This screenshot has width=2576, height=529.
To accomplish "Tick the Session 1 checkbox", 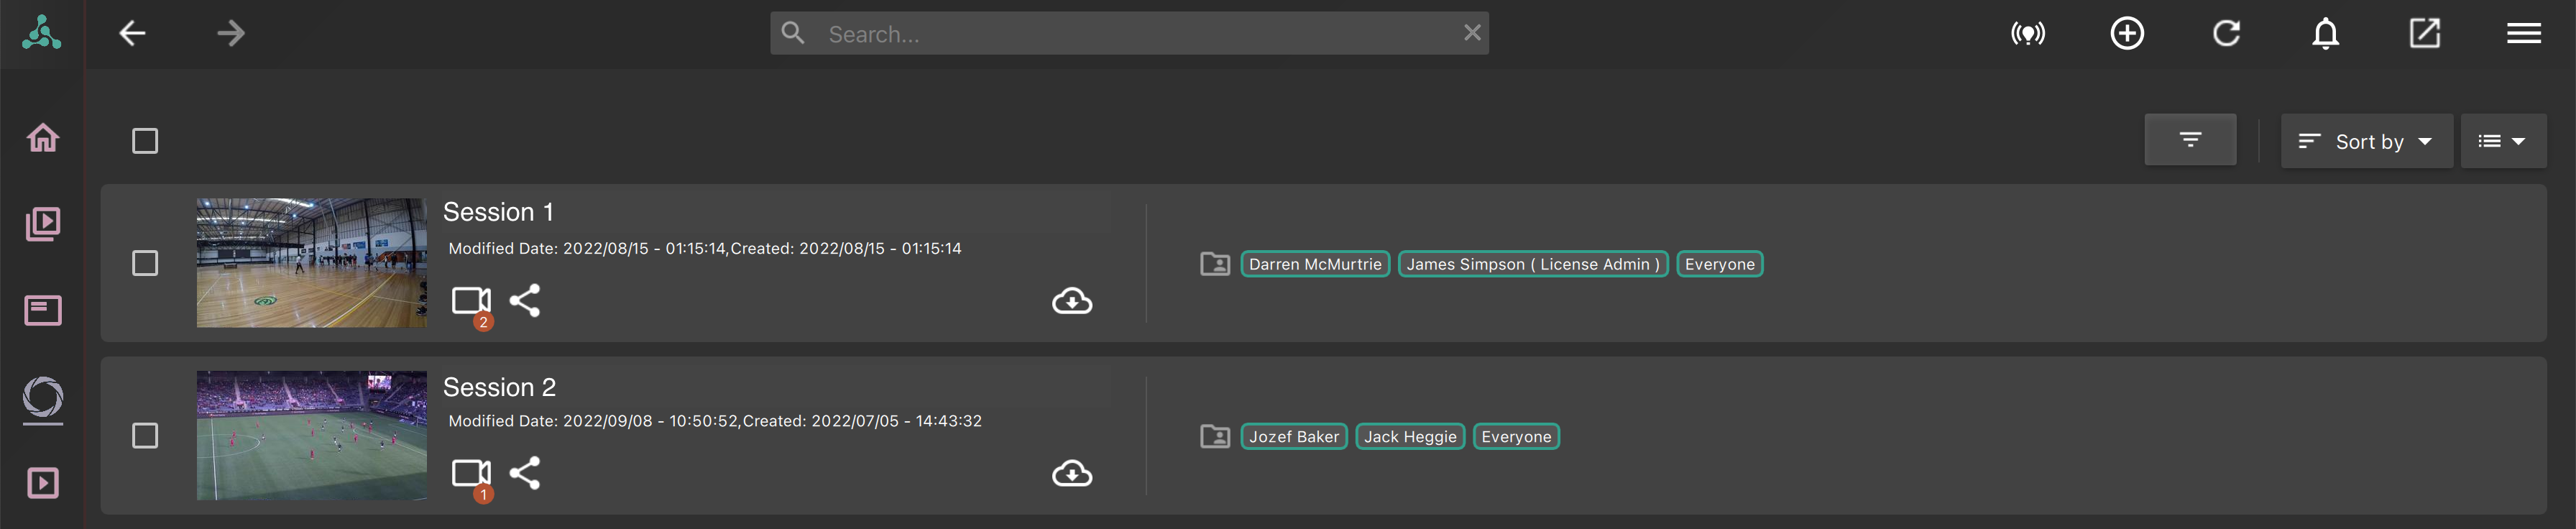I will pyautogui.click(x=145, y=263).
